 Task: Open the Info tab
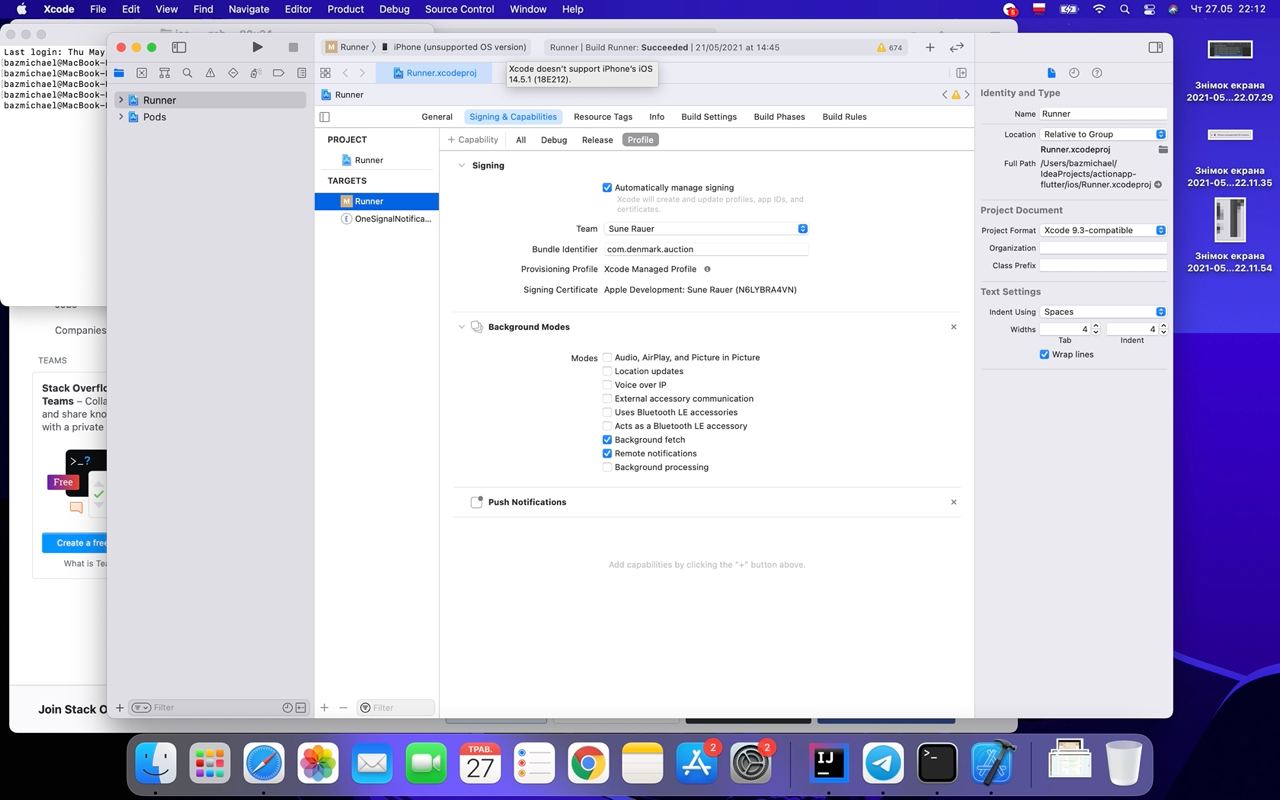tap(656, 117)
